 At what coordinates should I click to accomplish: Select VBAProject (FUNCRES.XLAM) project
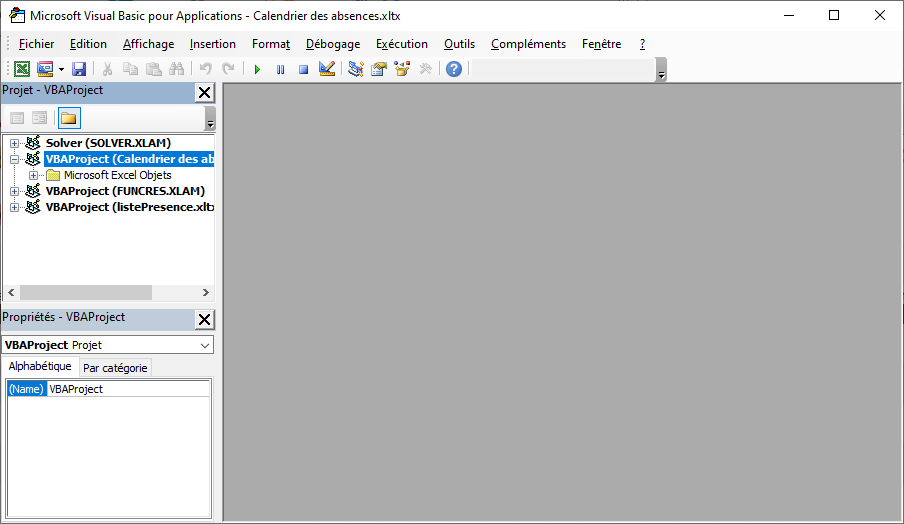pyautogui.click(x=125, y=191)
